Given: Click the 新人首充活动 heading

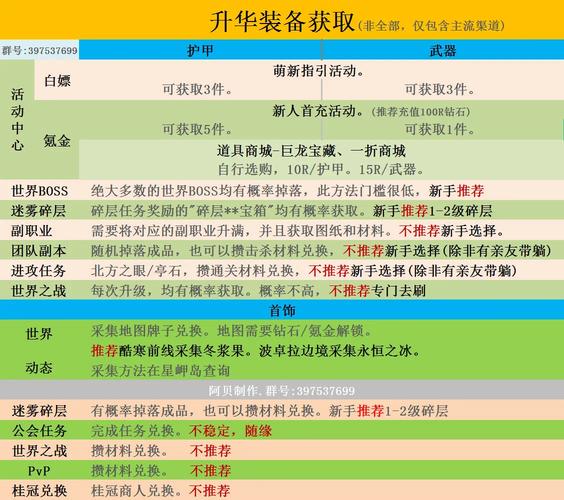Looking at the screenshot, I should click(x=318, y=111).
